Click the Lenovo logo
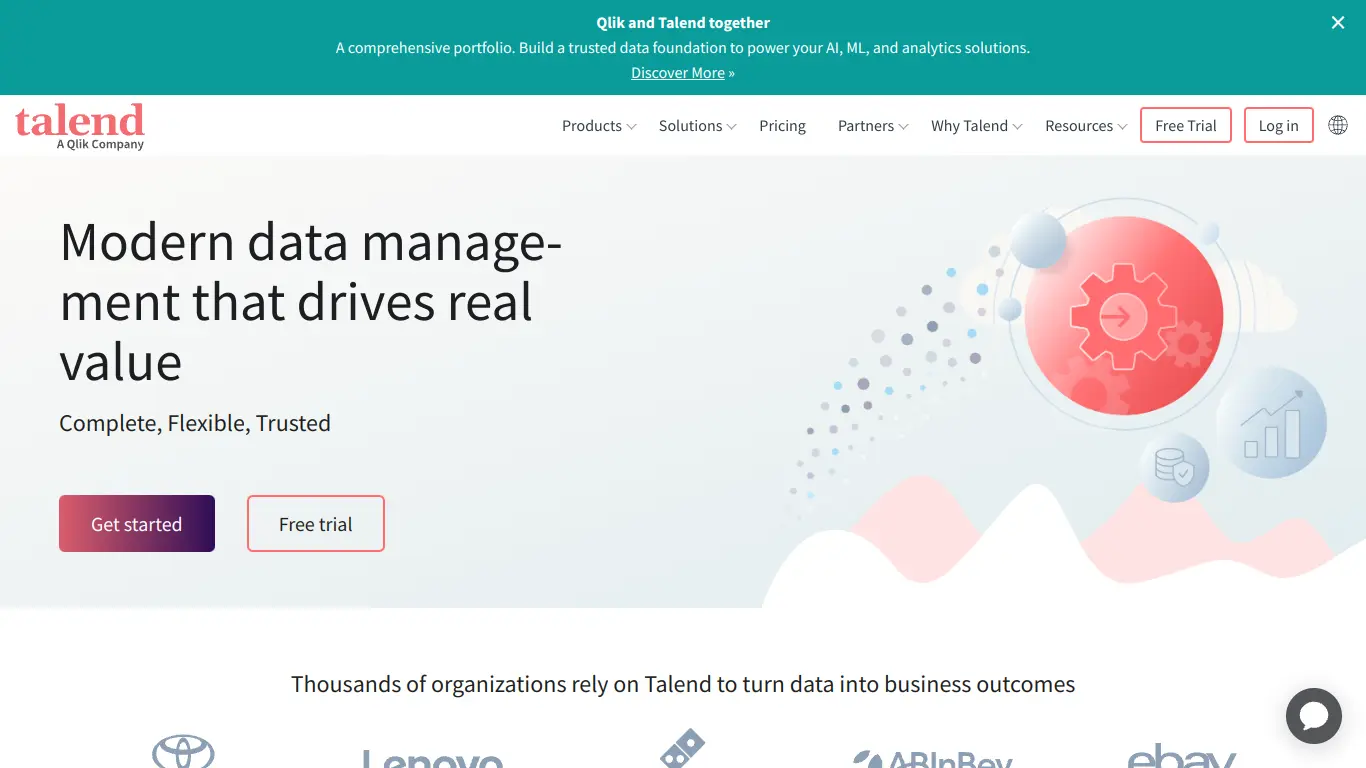 (x=432, y=759)
